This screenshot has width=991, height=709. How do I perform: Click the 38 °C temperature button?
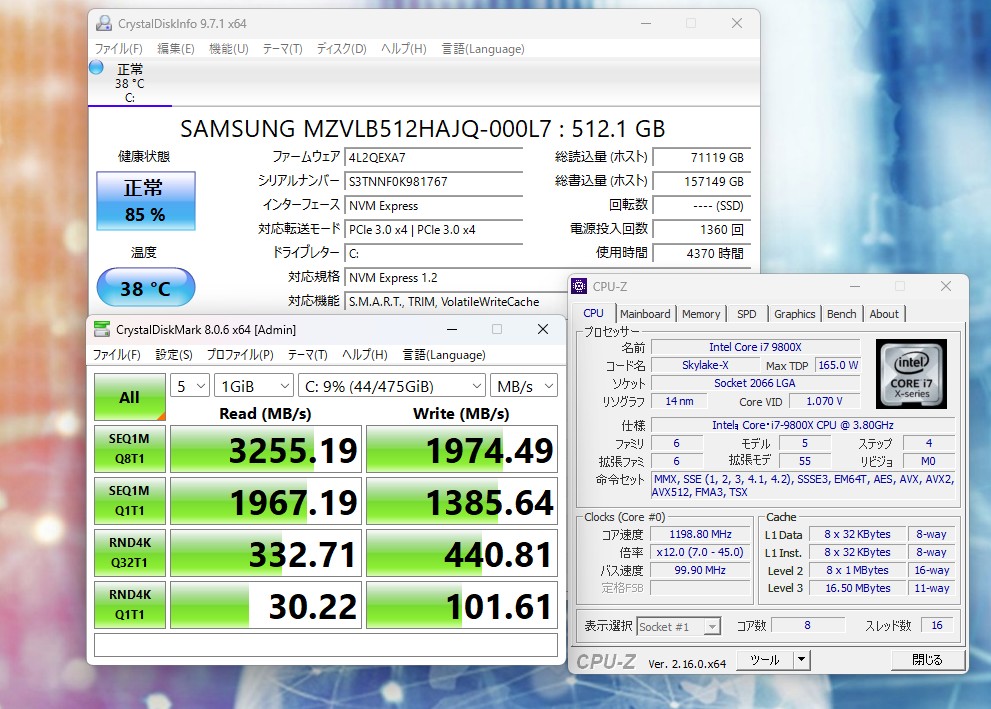click(x=145, y=288)
